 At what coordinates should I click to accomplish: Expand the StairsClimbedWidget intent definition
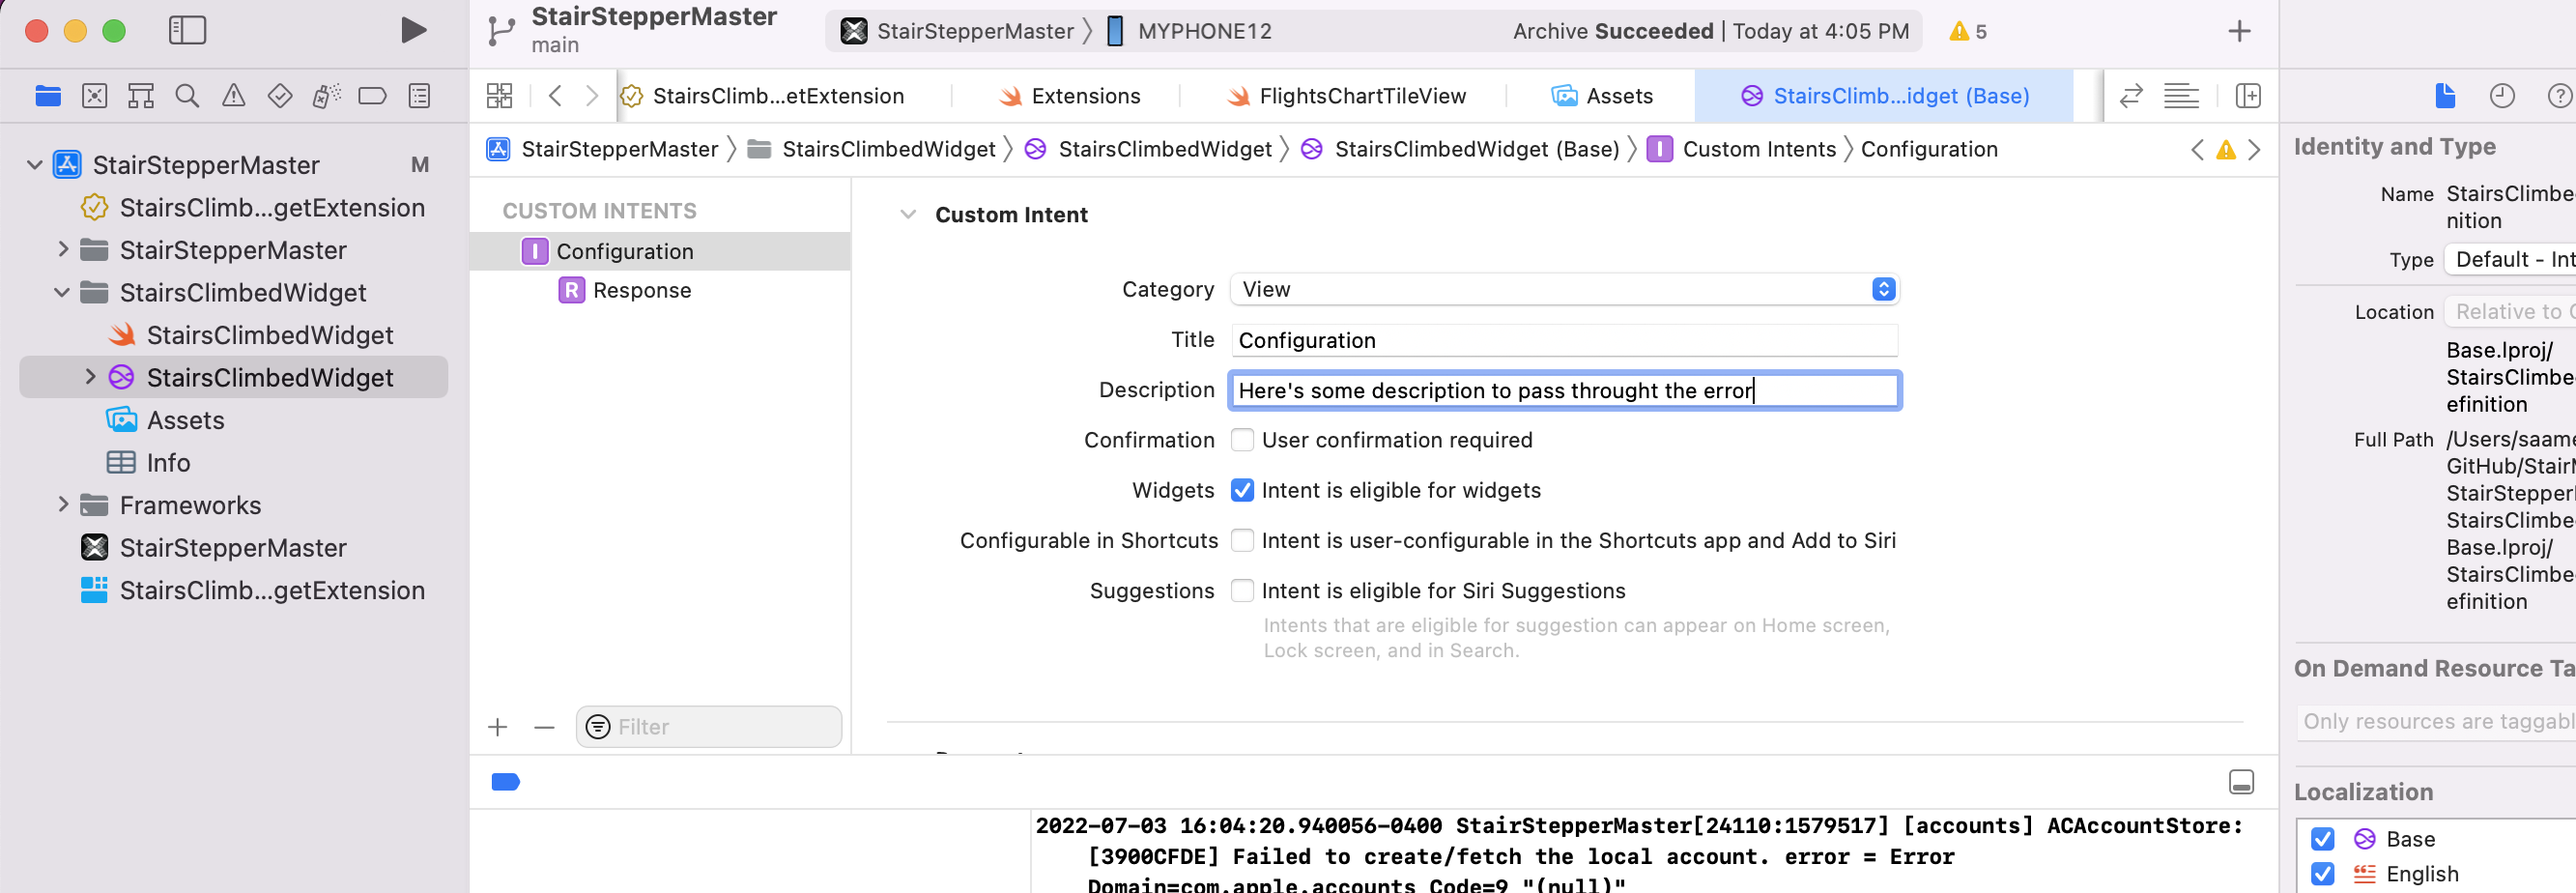click(x=90, y=377)
